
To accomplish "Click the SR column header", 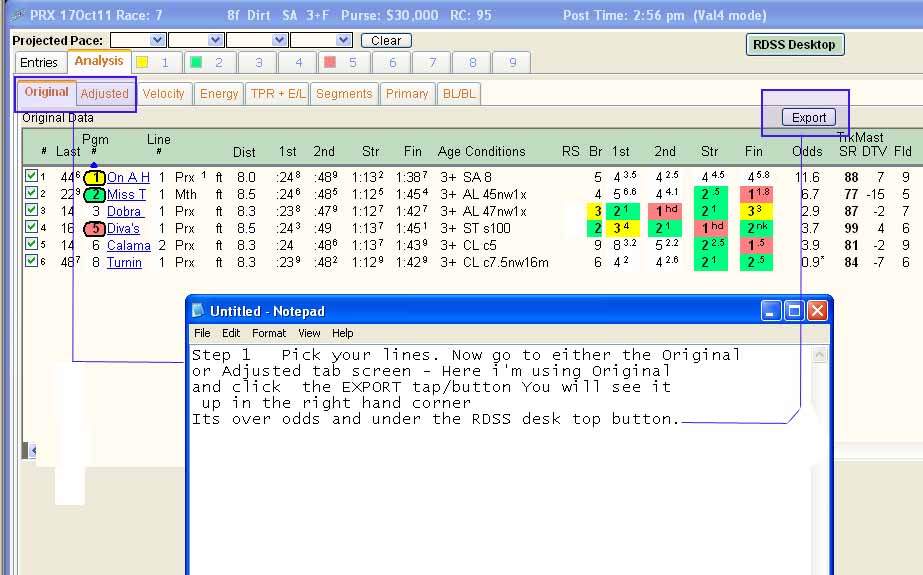I will pyautogui.click(x=848, y=151).
